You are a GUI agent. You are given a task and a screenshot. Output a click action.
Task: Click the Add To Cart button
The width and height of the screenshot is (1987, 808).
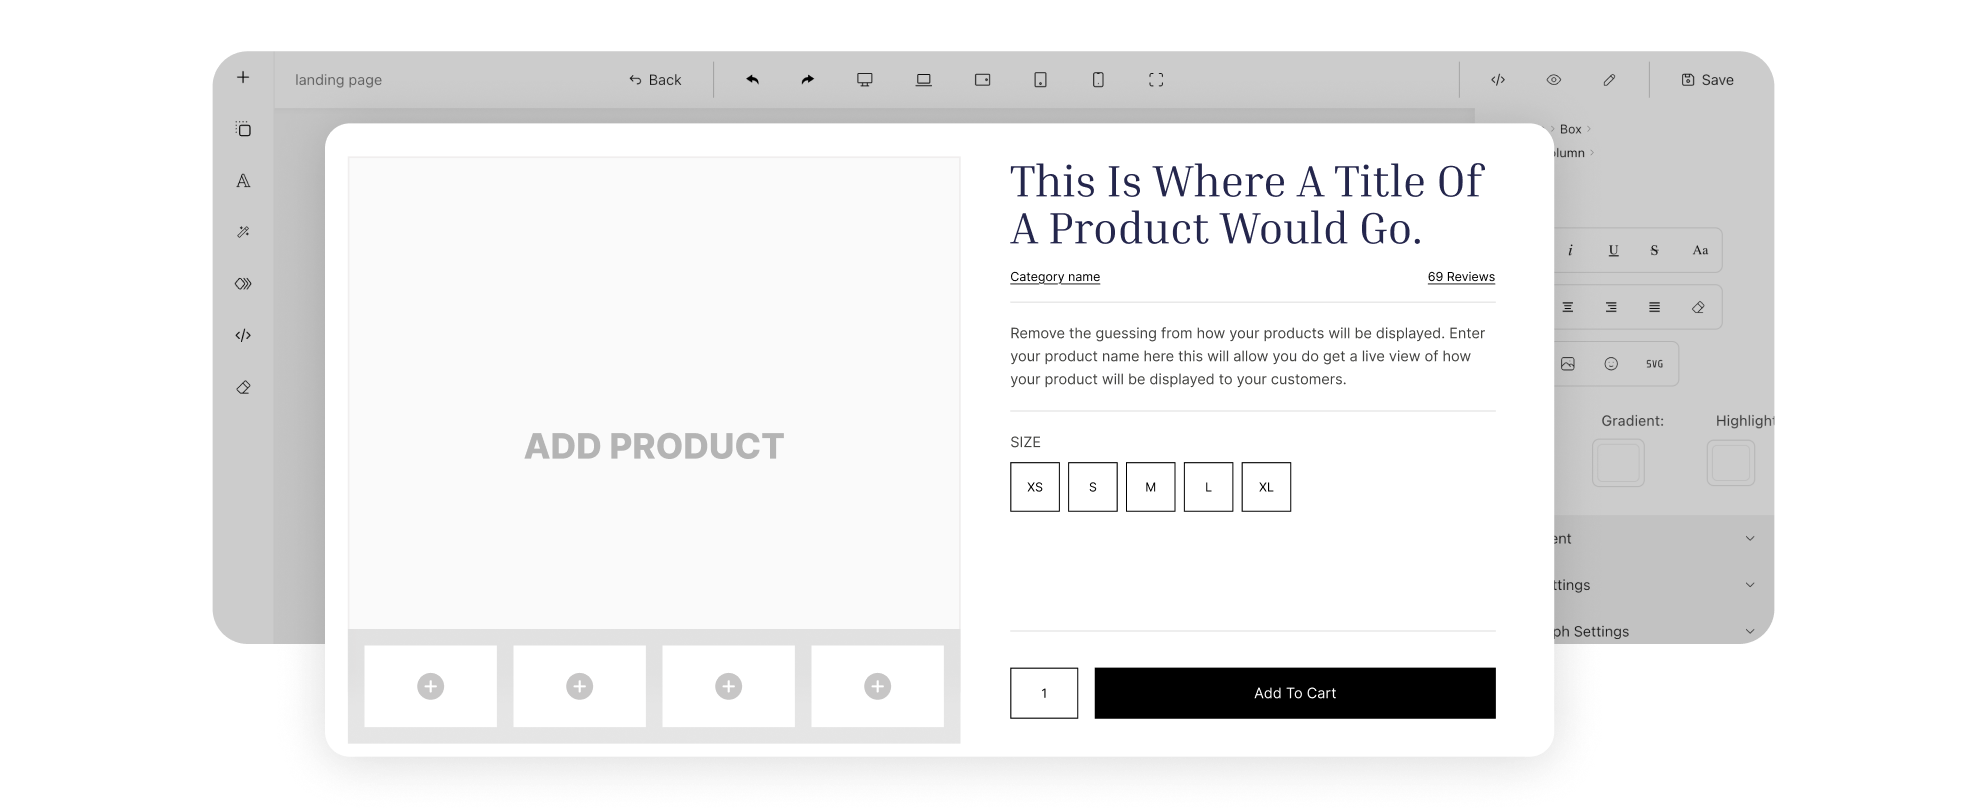pyautogui.click(x=1294, y=693)
